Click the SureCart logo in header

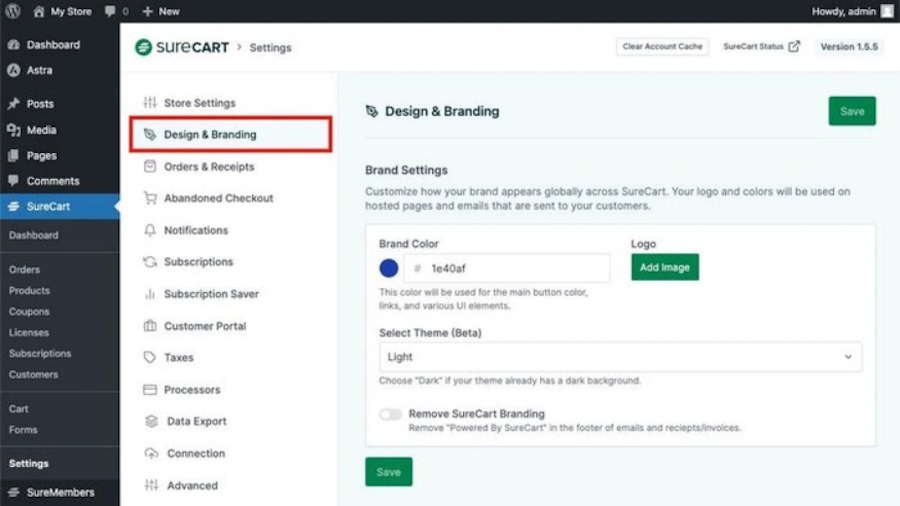point(181,47)
